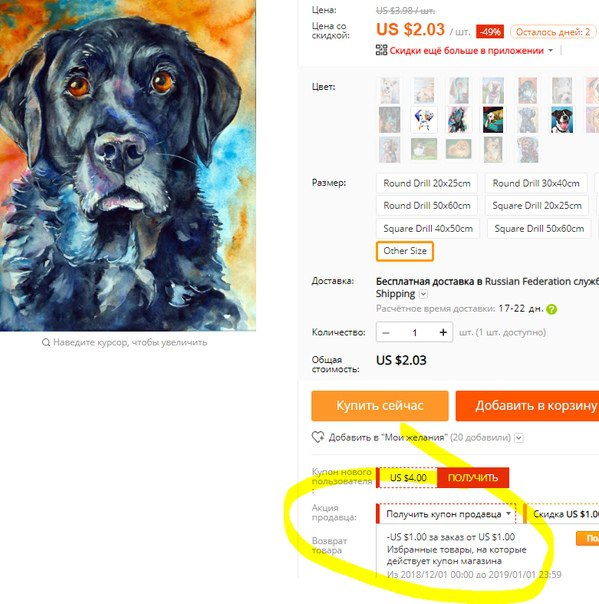The width and height of the screenshot is (599, 604).
Task: Select the black-and-white dog on teal thumbnail
Action: click(x=562, y=120)
